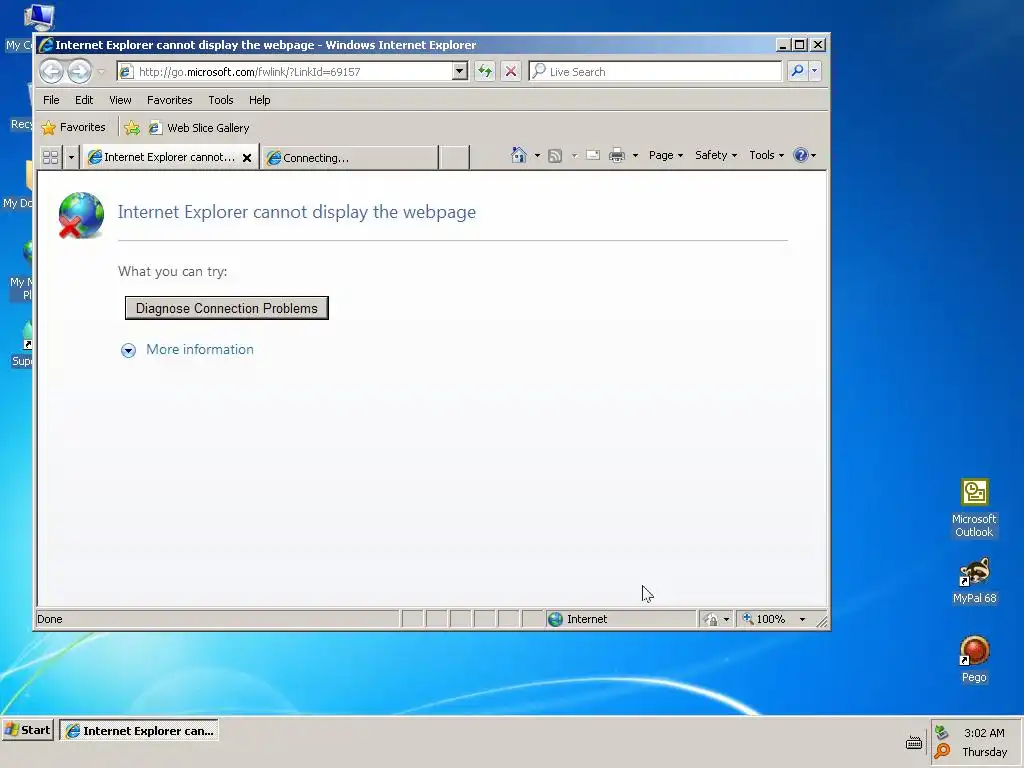Screen dimensions: 1024x768
Task: Open the Tools dropdown in command bar
Action: point(766,155)
